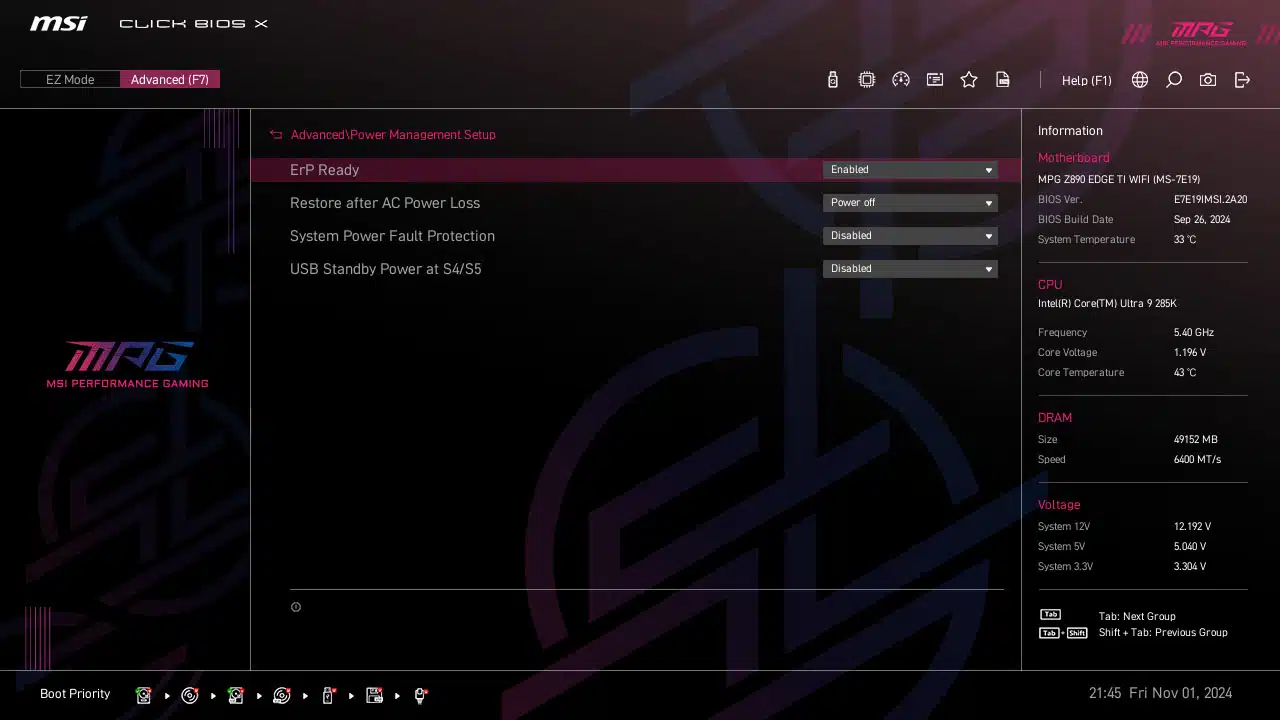Open the CPU chip icon in toolbar
The height and width of the screenshot is (720, 1280).
pos(867,80)
